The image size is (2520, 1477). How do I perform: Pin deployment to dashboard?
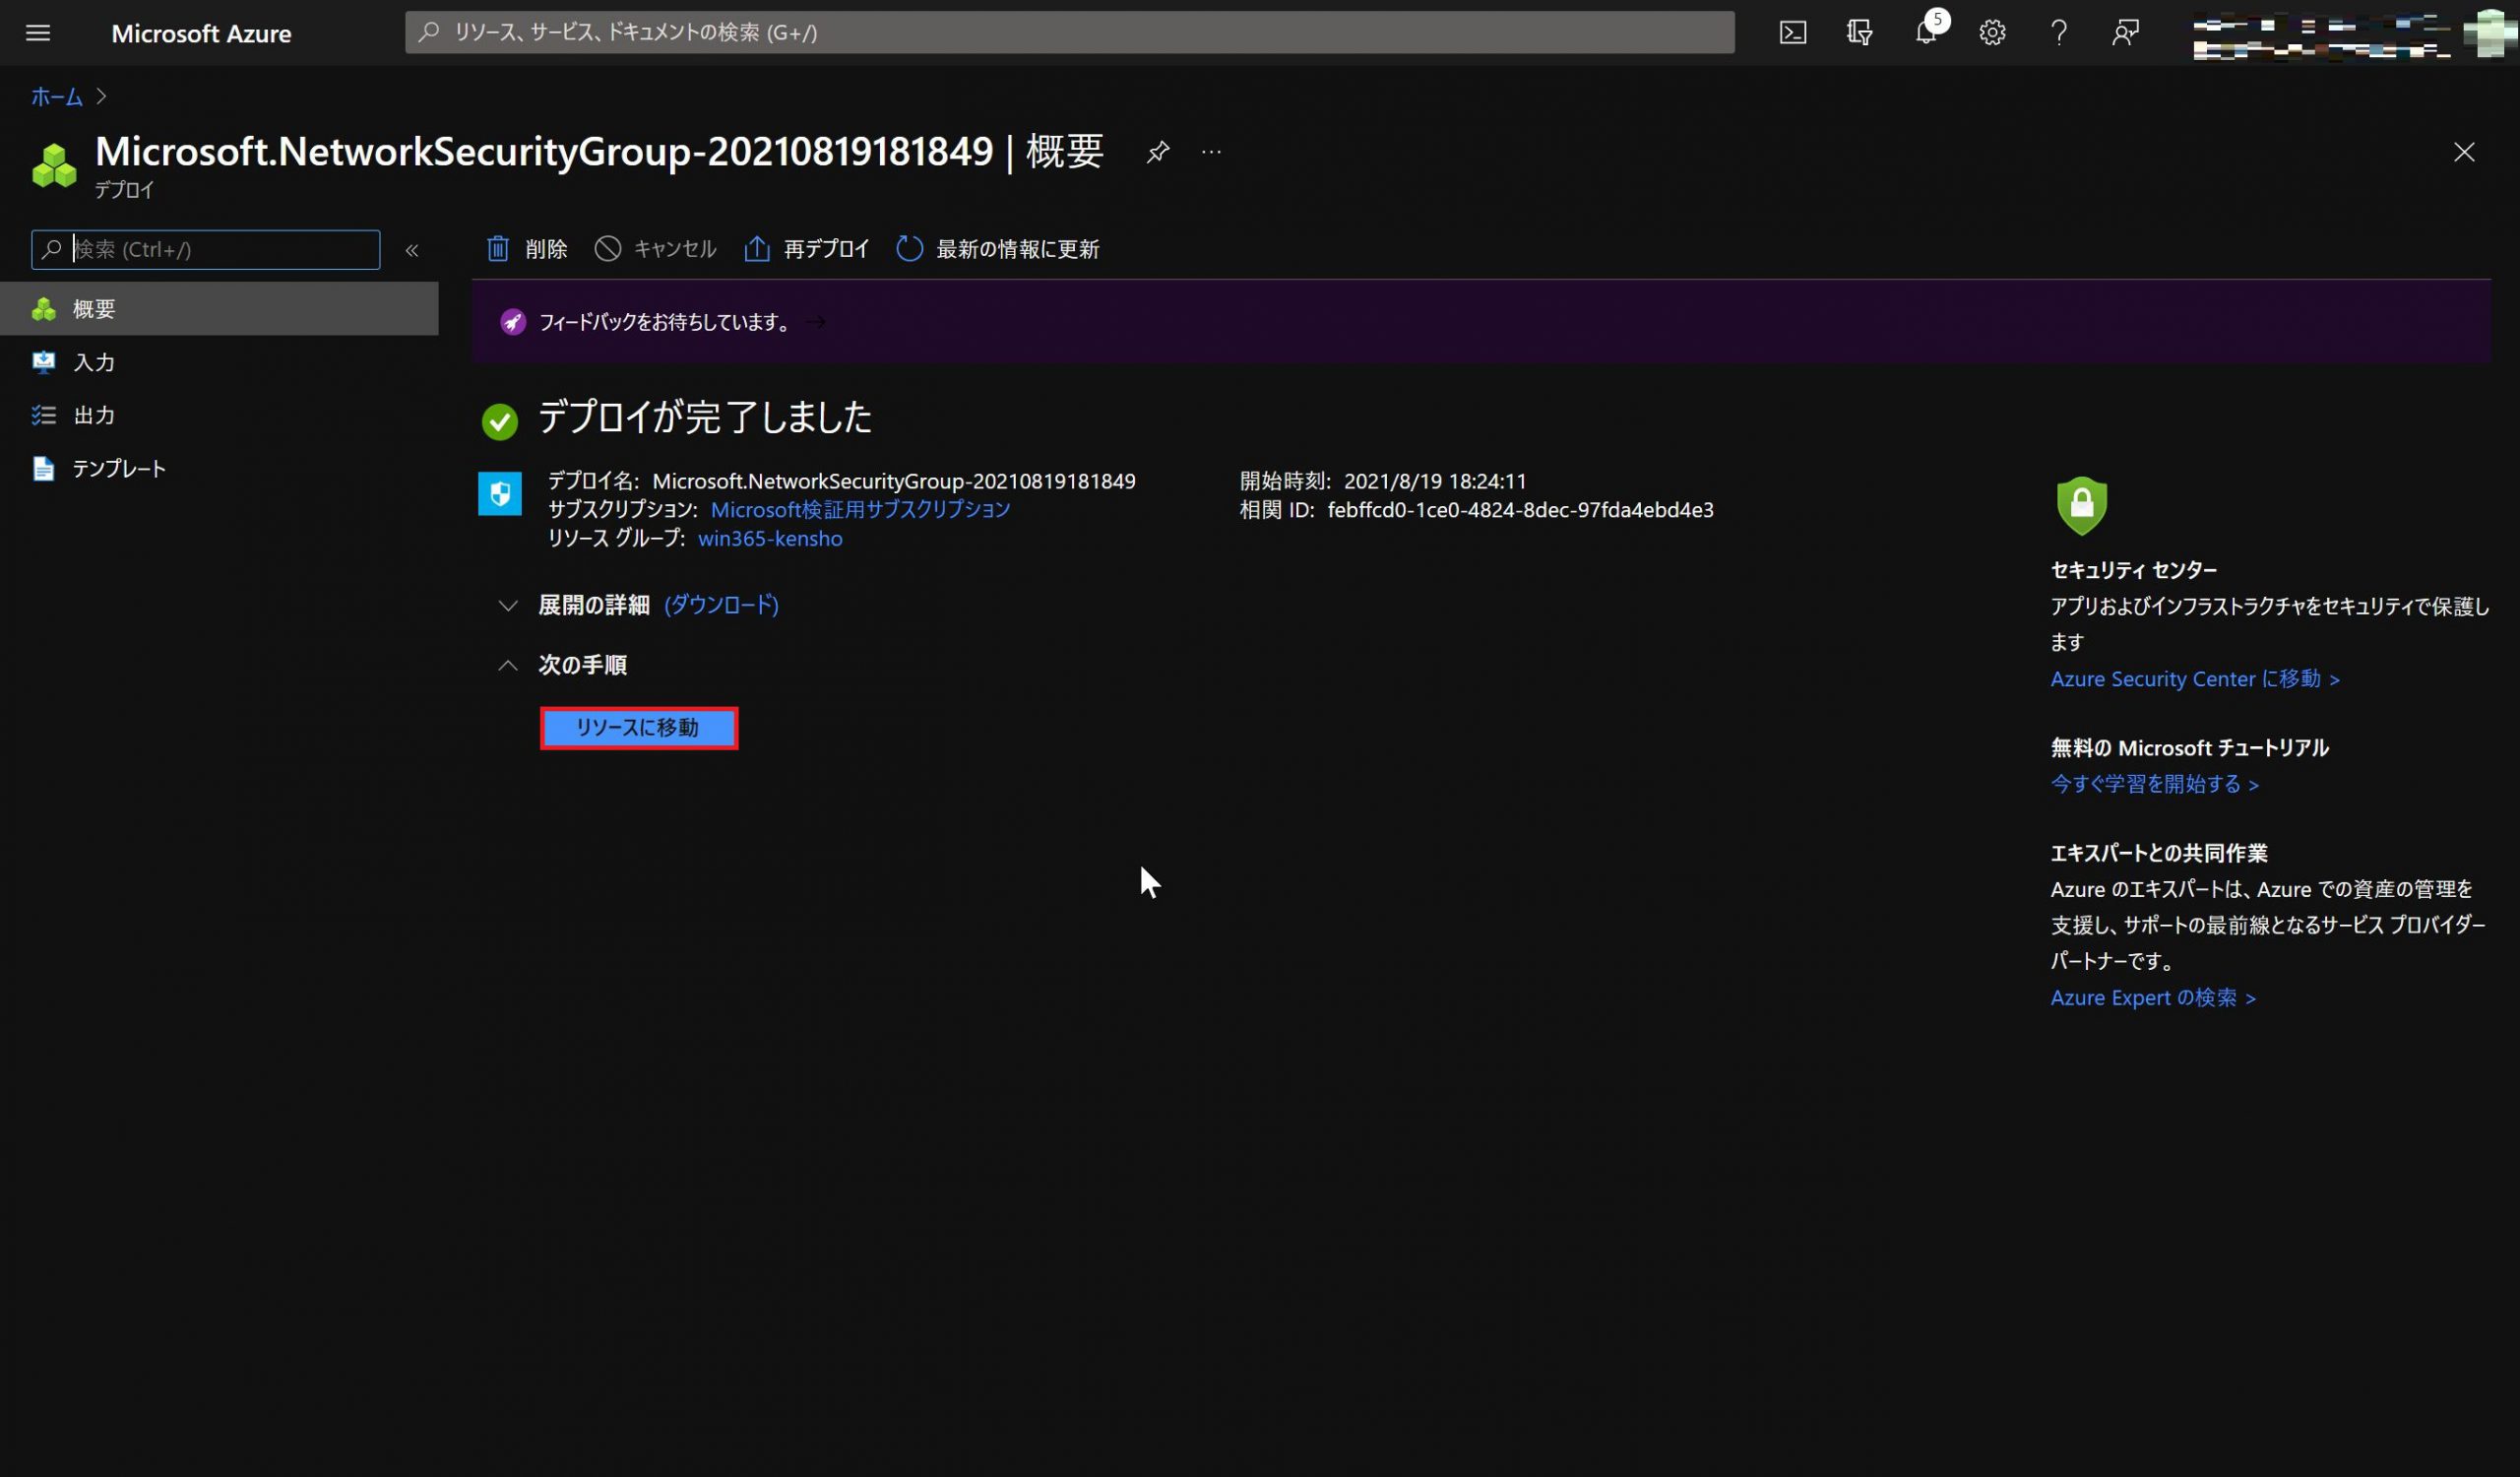click(x=1157, y=152)
